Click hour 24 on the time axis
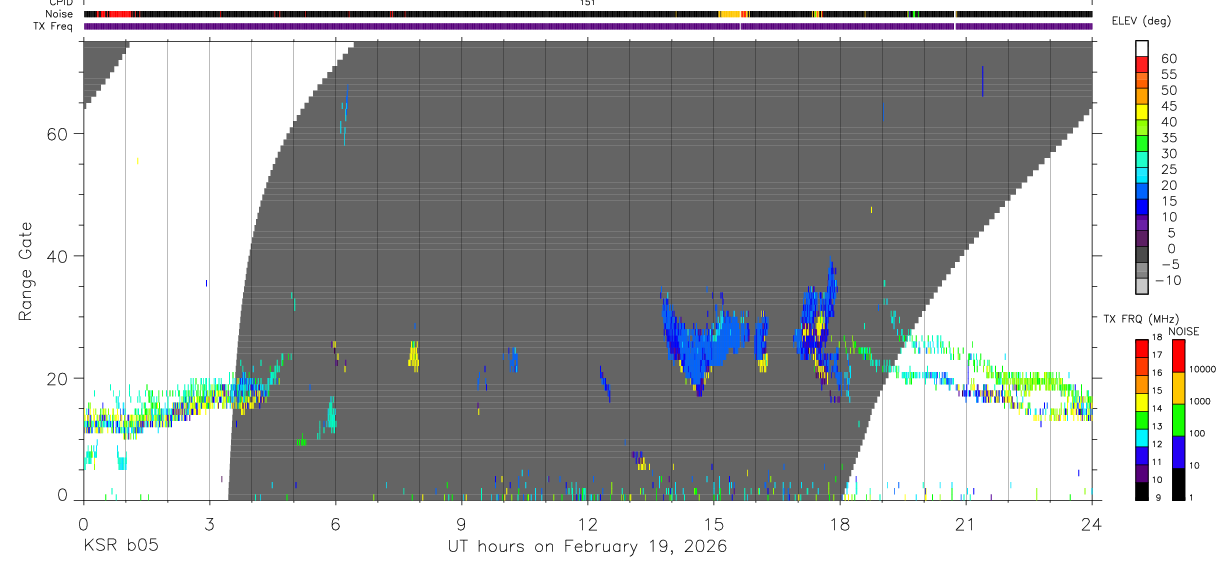 coord(1092,523)
